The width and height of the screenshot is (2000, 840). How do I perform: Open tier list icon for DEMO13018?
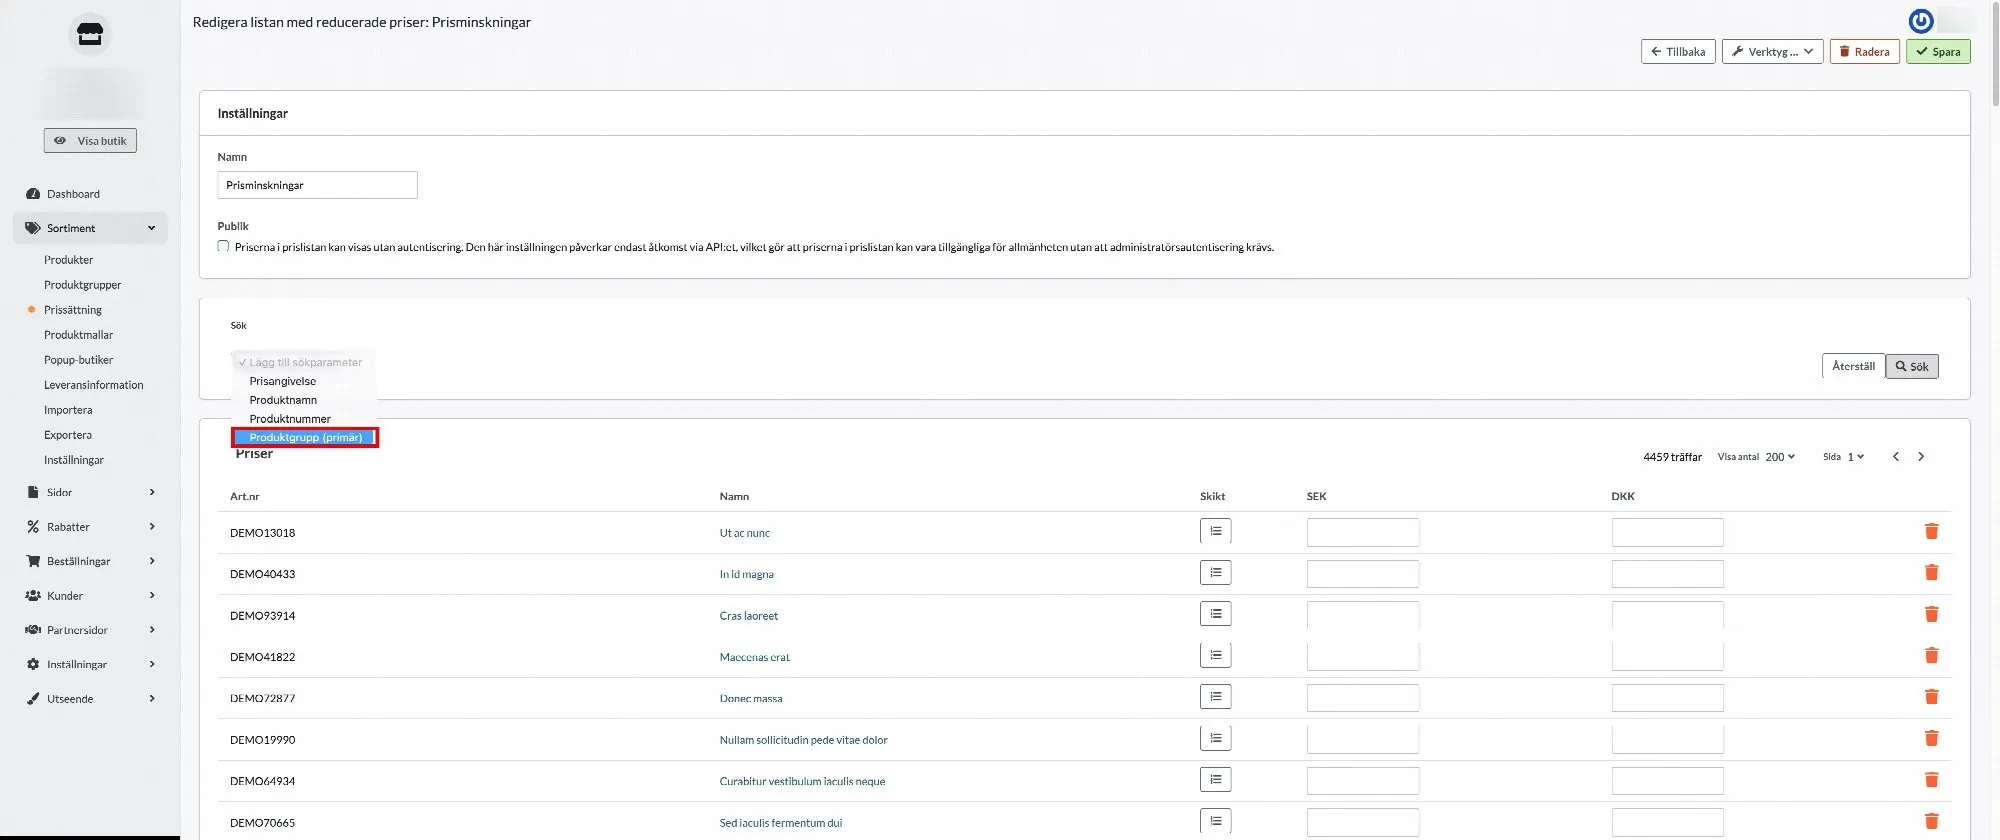tap(1215, 531)
